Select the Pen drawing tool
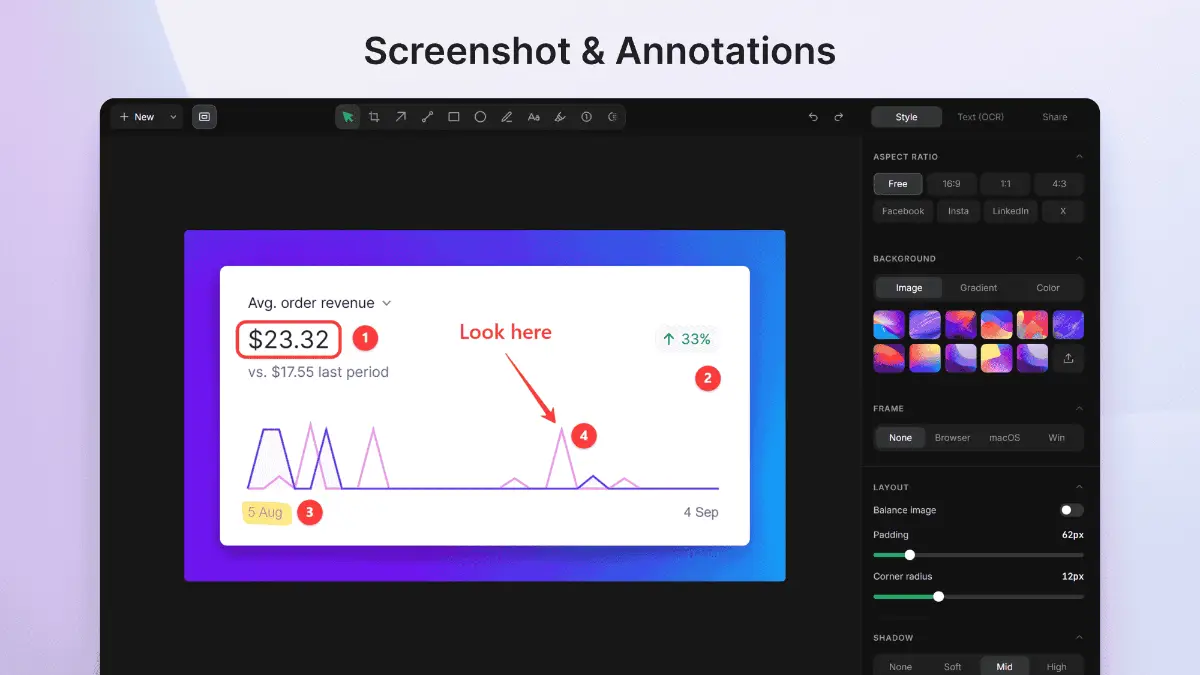The width and height of the screenshot is (1200, 675). tap(507, 117)
